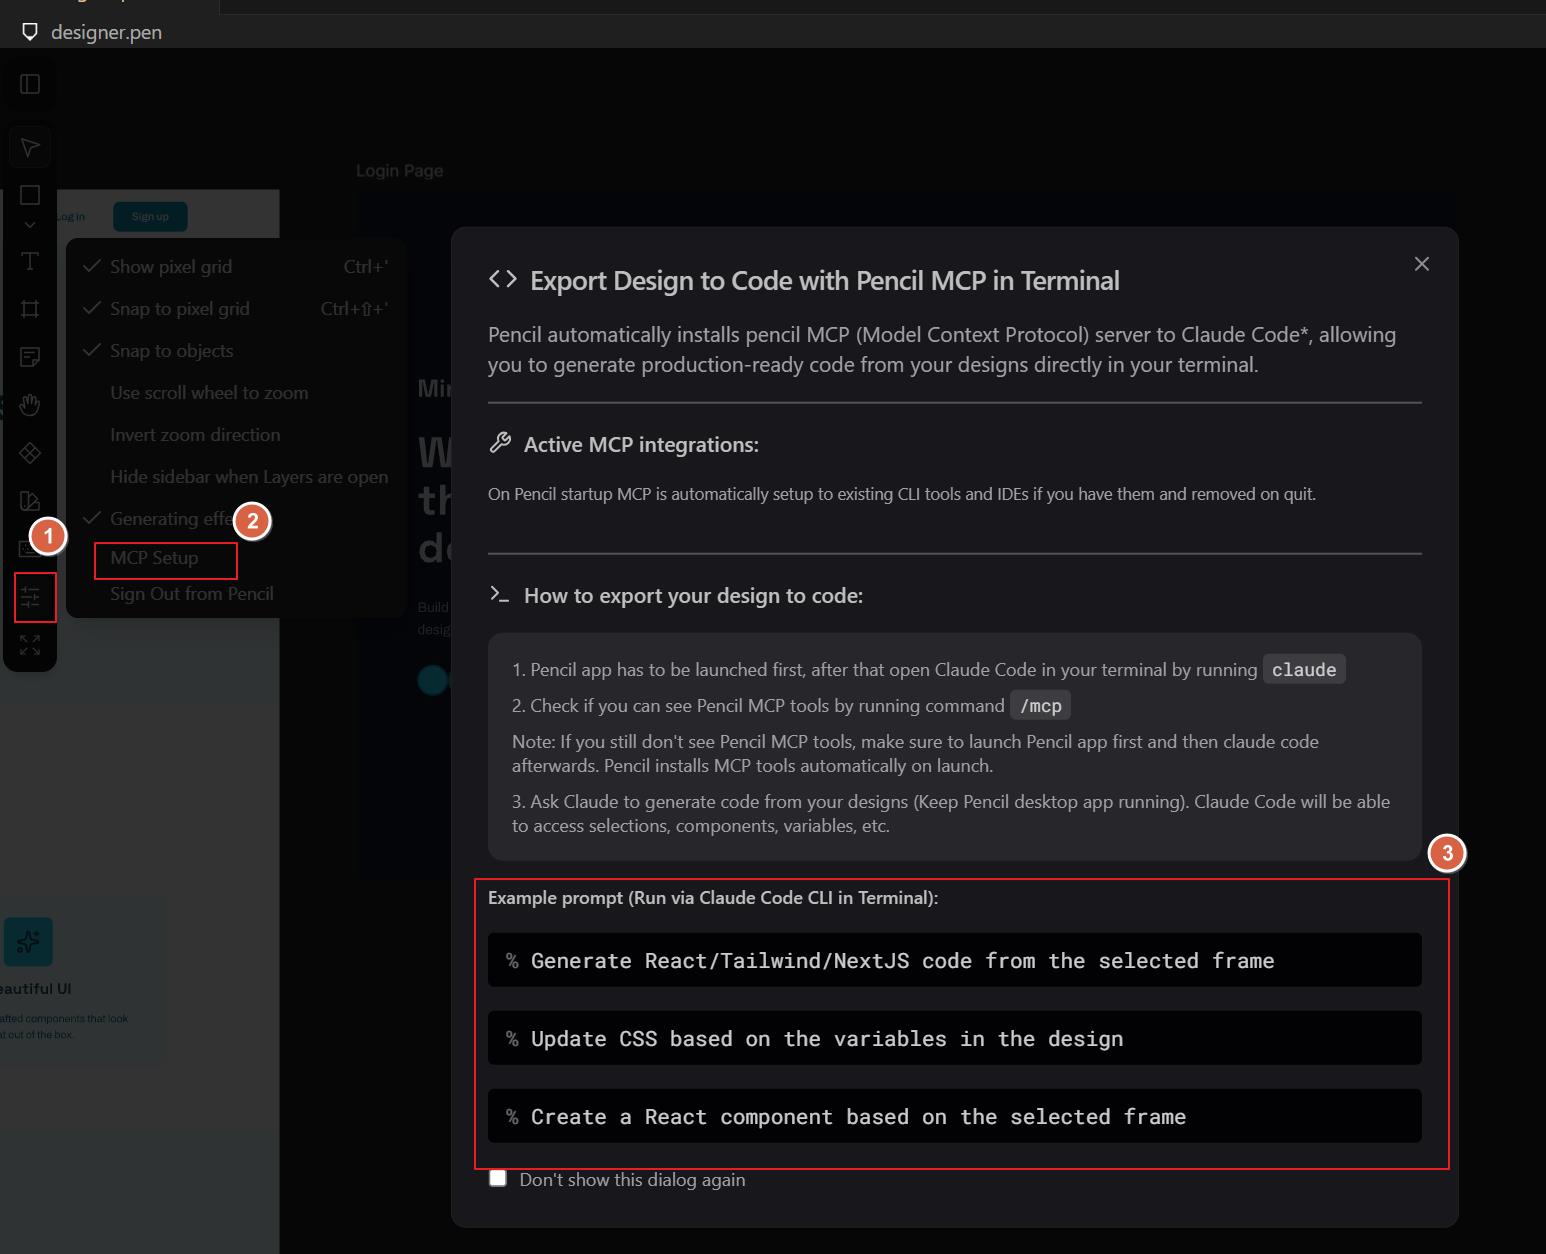Enable Use scroll wheel to zoom

tap(209, 393)
